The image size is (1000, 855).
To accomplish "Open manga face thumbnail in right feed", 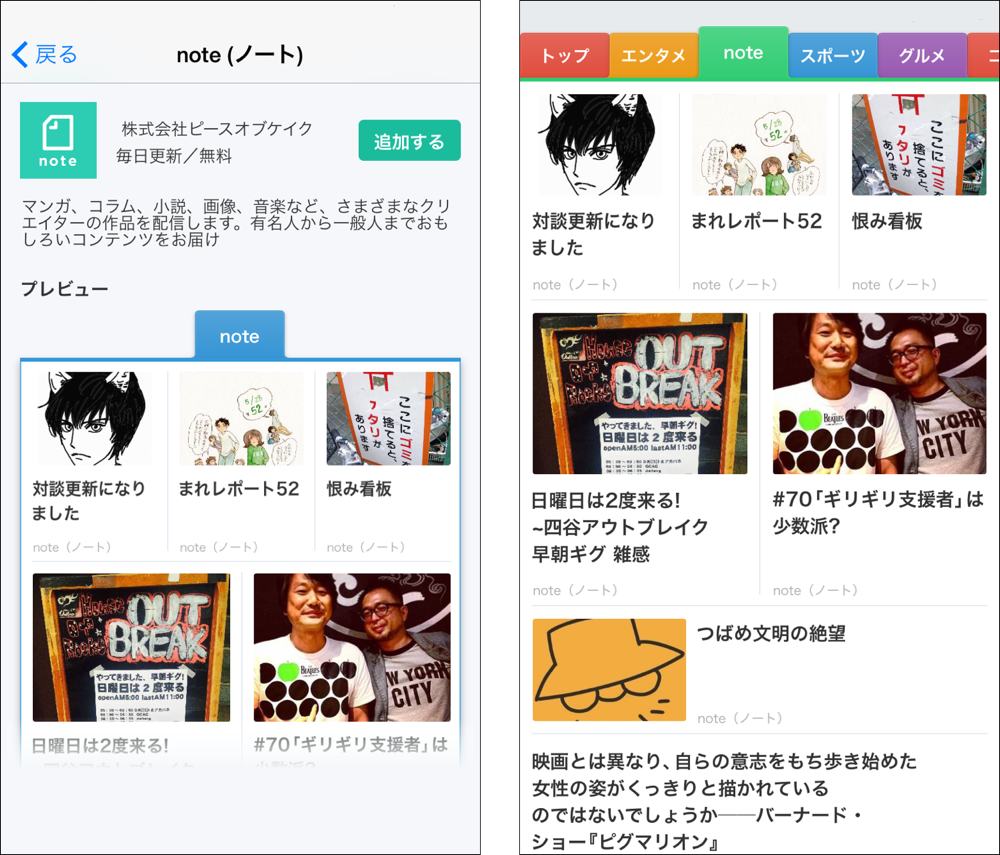I will click(x=599, y=145).
